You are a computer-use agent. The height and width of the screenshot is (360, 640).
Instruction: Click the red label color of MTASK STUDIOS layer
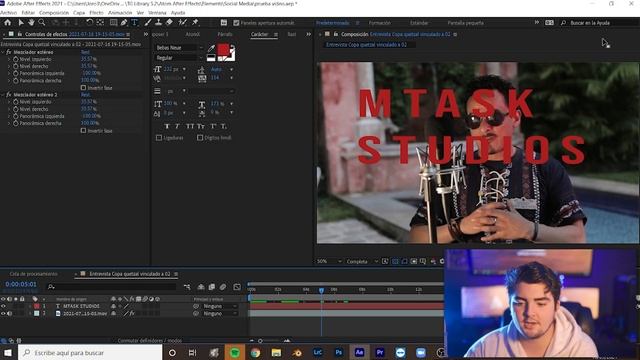tap(37, 306)
